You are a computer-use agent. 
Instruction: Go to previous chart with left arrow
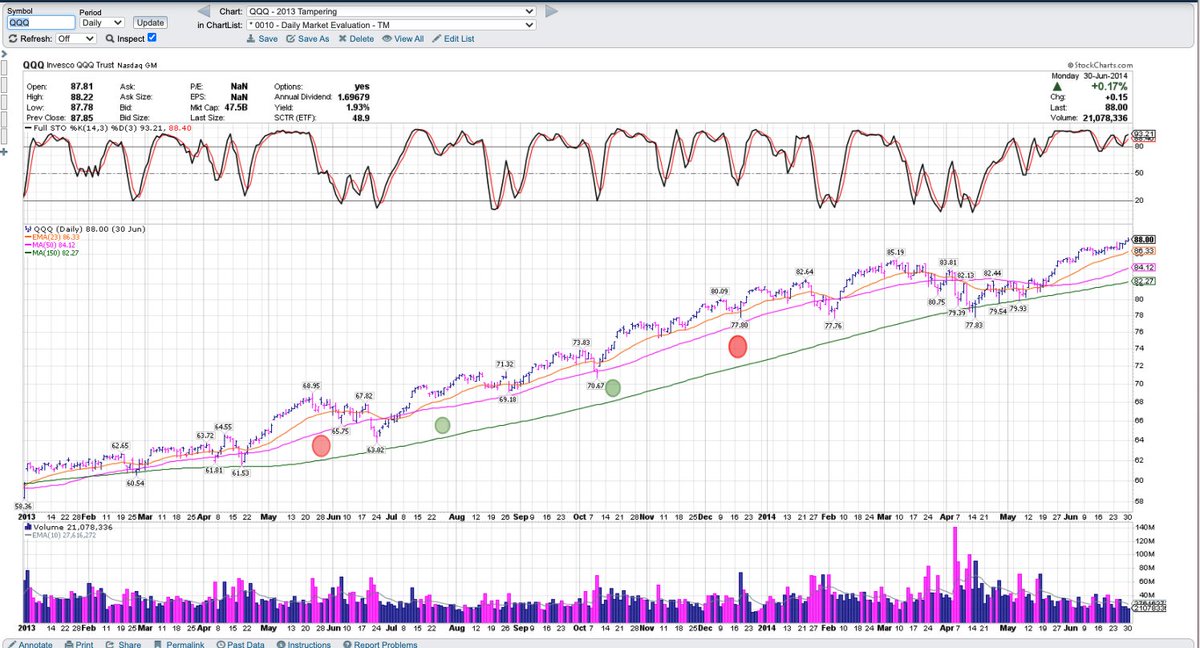[x=203, y=10]
